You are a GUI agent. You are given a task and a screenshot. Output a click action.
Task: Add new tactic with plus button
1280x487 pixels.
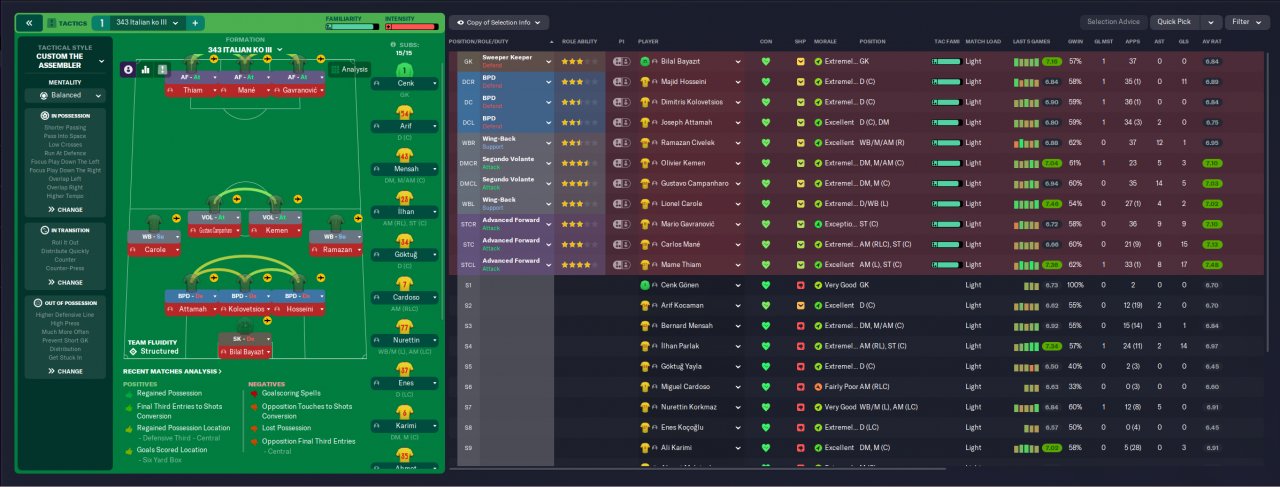tap(195, 22)
